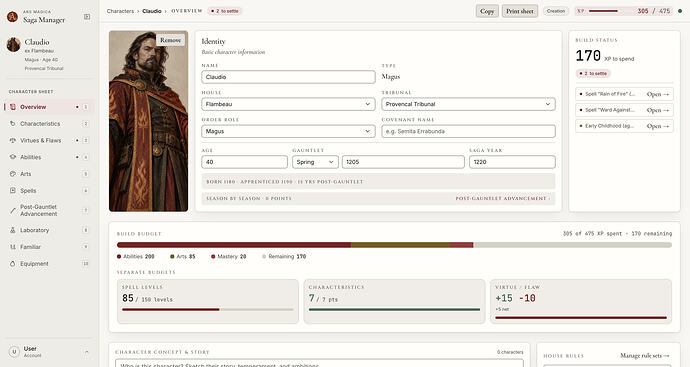The image size is (690, 367).
Task: Click the Claudio character portrait image
Action: point(148,121)
